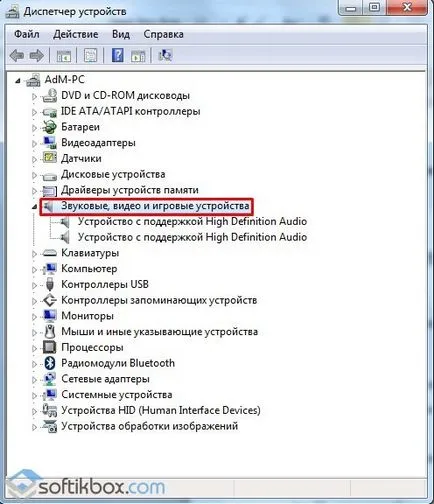Expand the Мониторы node
Screen dimensions: 434x504
34,317
